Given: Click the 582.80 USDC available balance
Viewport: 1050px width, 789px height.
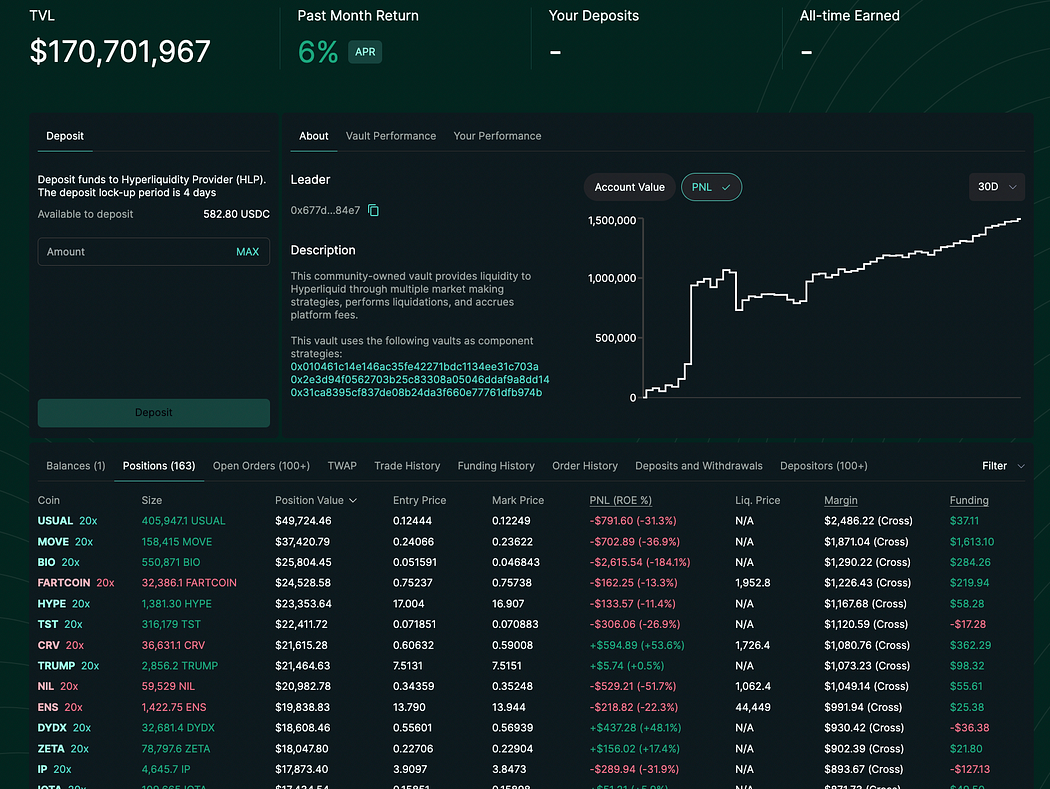Looking at the screenshot, I should click(x=236, y=214).
